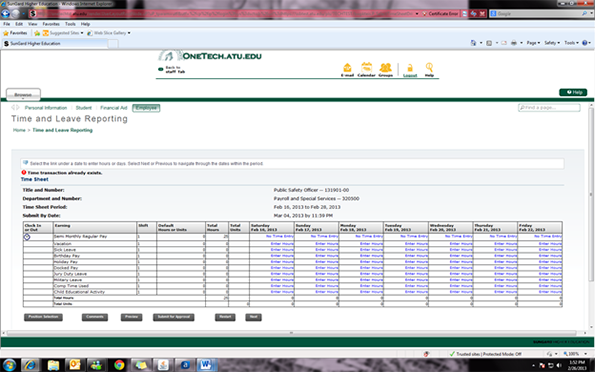Click the Submit for Approval button

click(x=174, y=317)
